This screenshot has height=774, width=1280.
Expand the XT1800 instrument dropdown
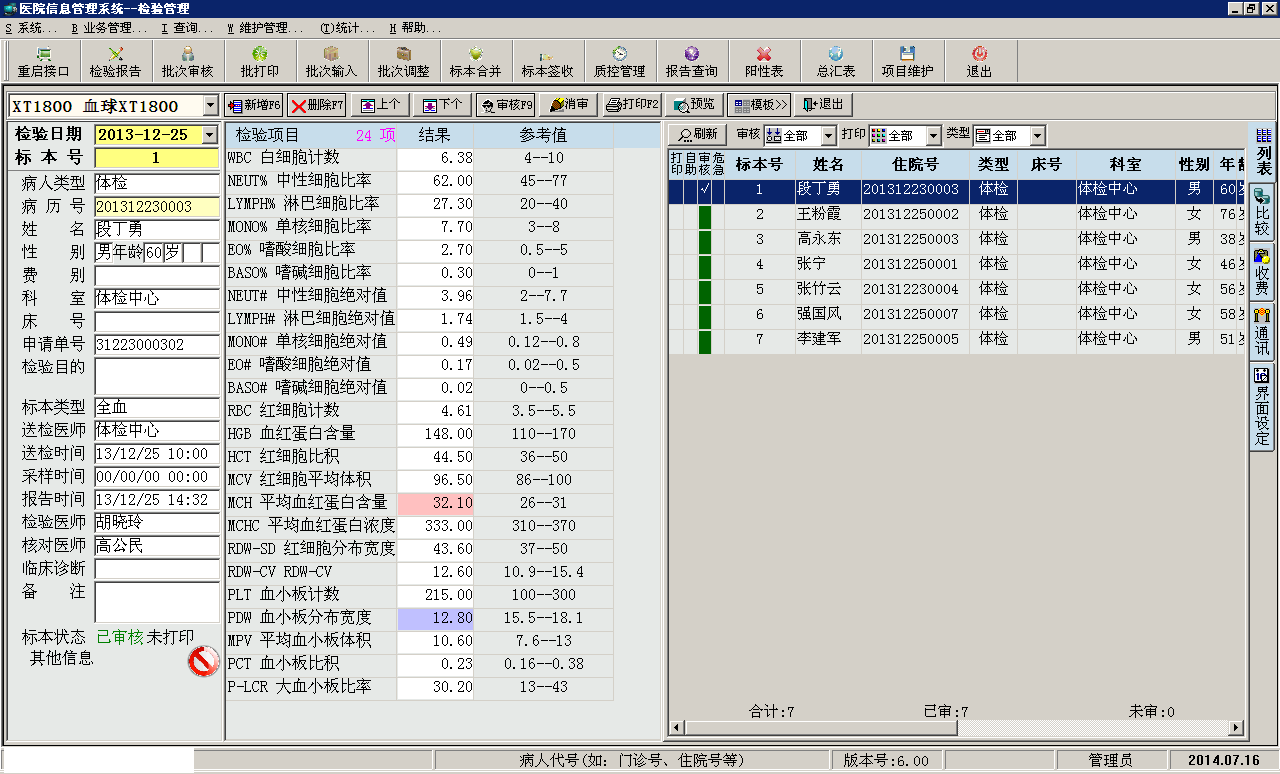point(210,105)
